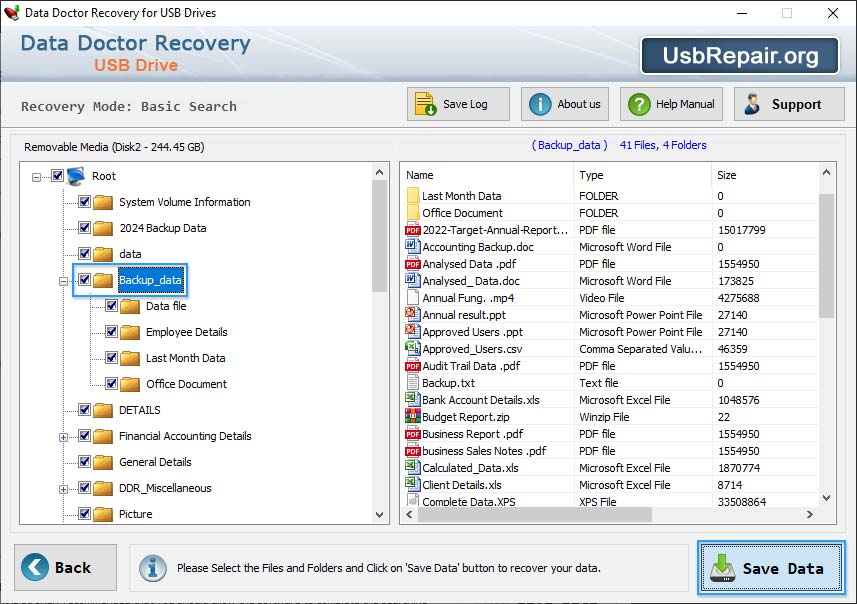Click the folder icon of 2024 Backup Data

pyautogui.click(x=103, y=228)
